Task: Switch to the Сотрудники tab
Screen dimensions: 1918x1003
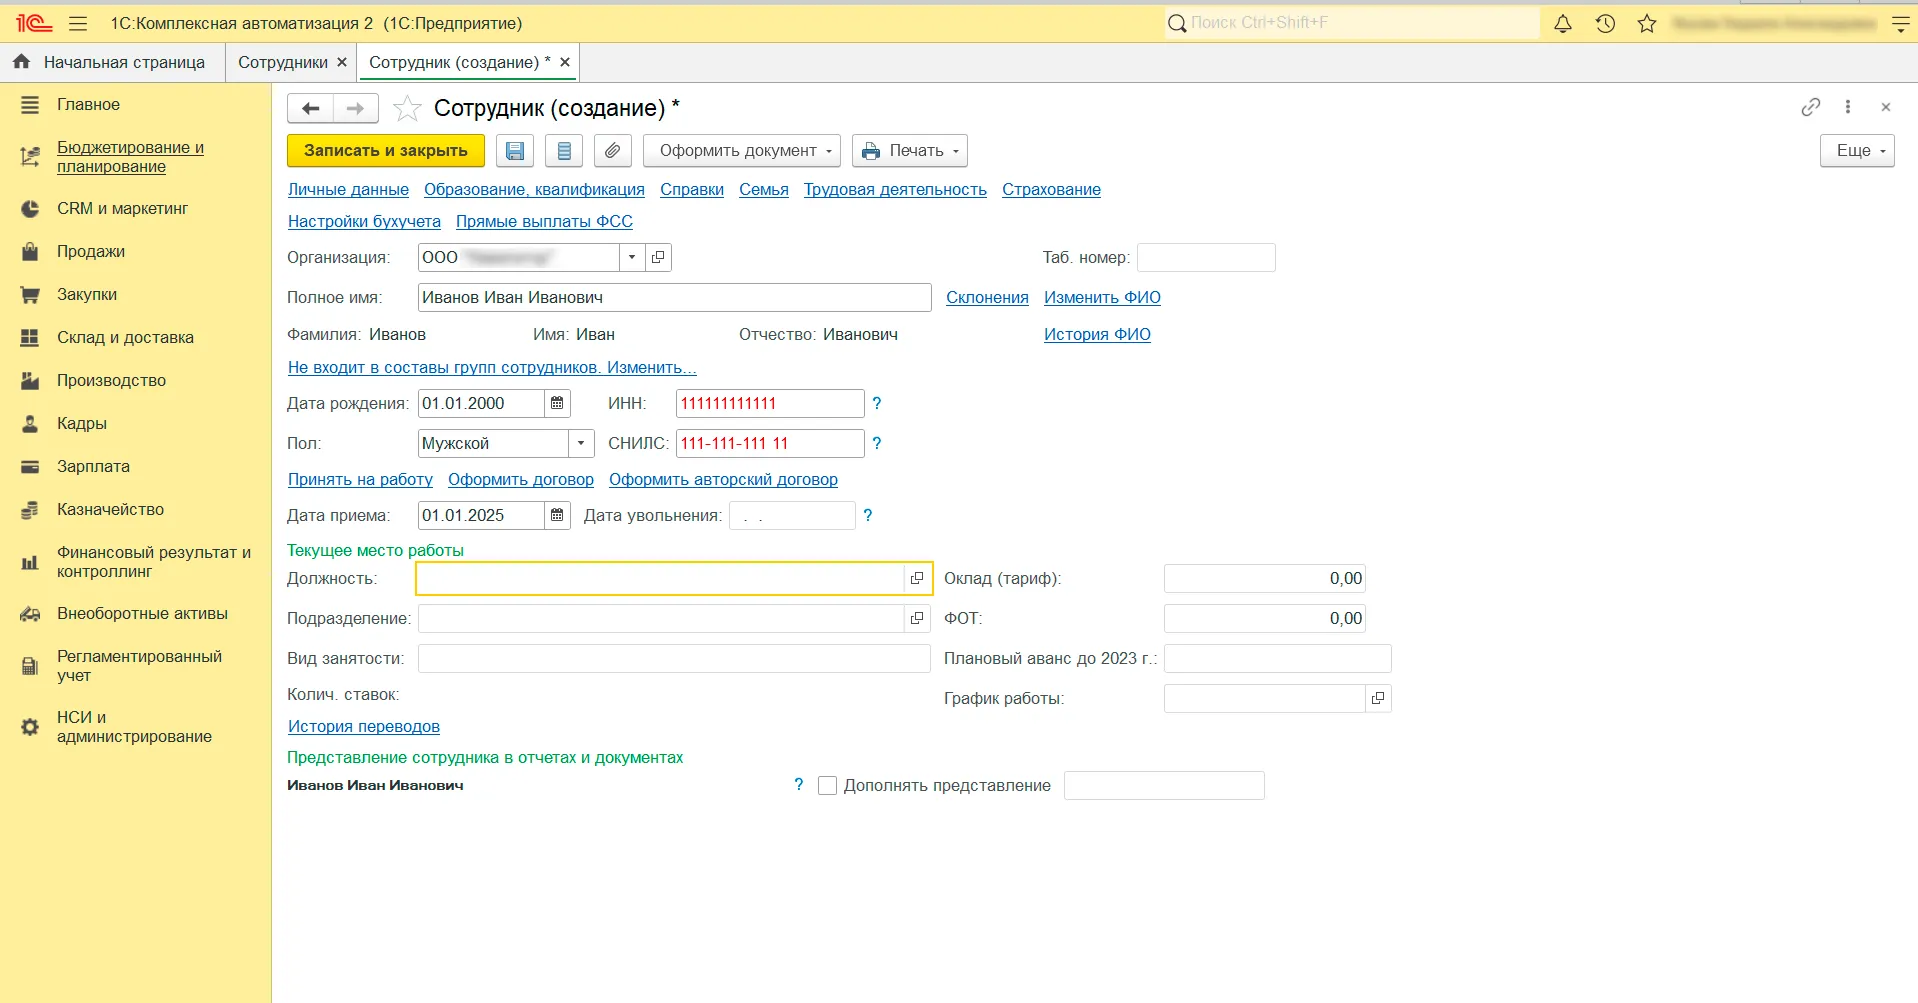Action: click(283, 62)
